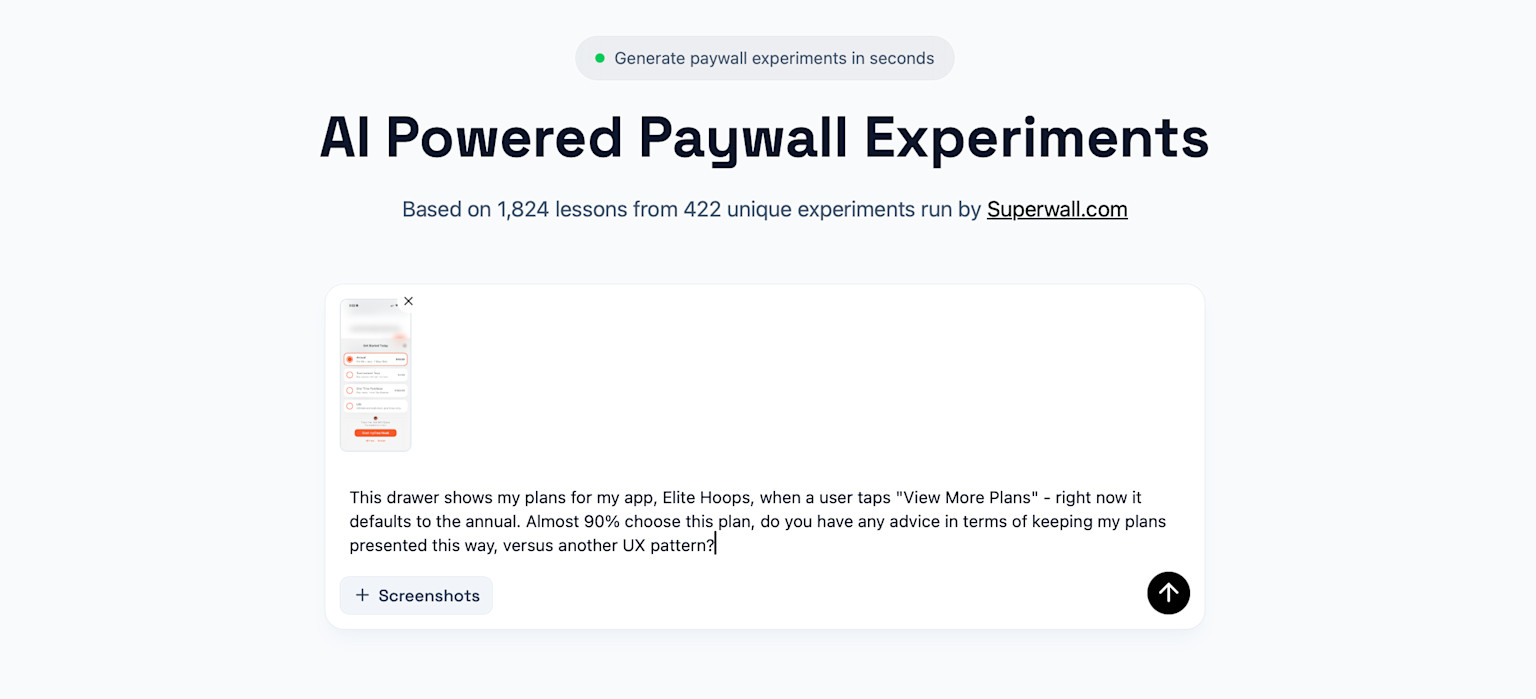1536x699 pixels.
Task: Open the Superwall.com link
Action: [x=1056, y=209]
